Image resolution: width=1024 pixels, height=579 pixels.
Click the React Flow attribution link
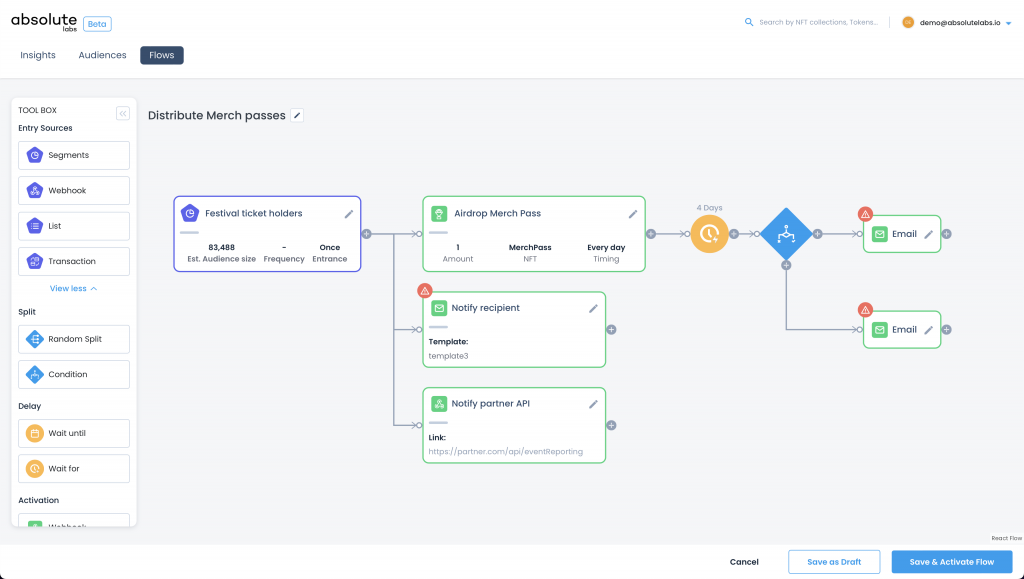[1006, 539]
